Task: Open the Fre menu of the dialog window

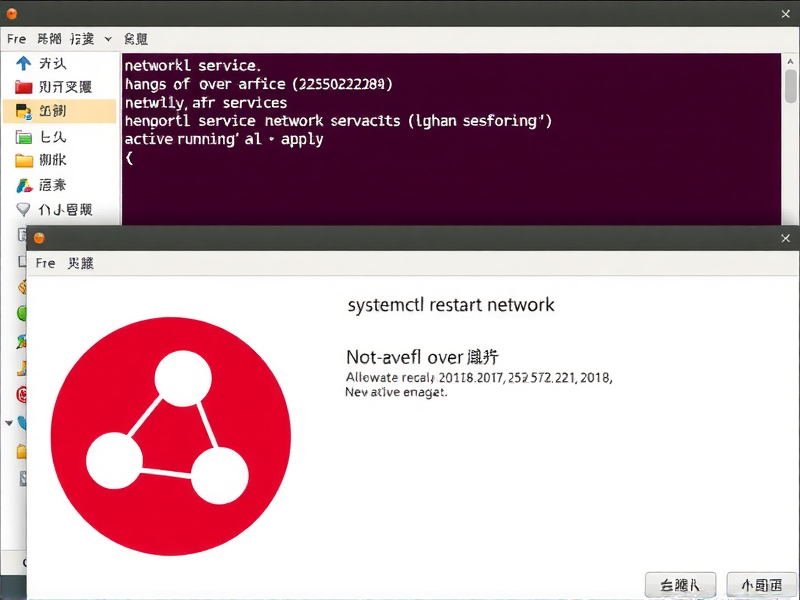Action: pos(45,263)
